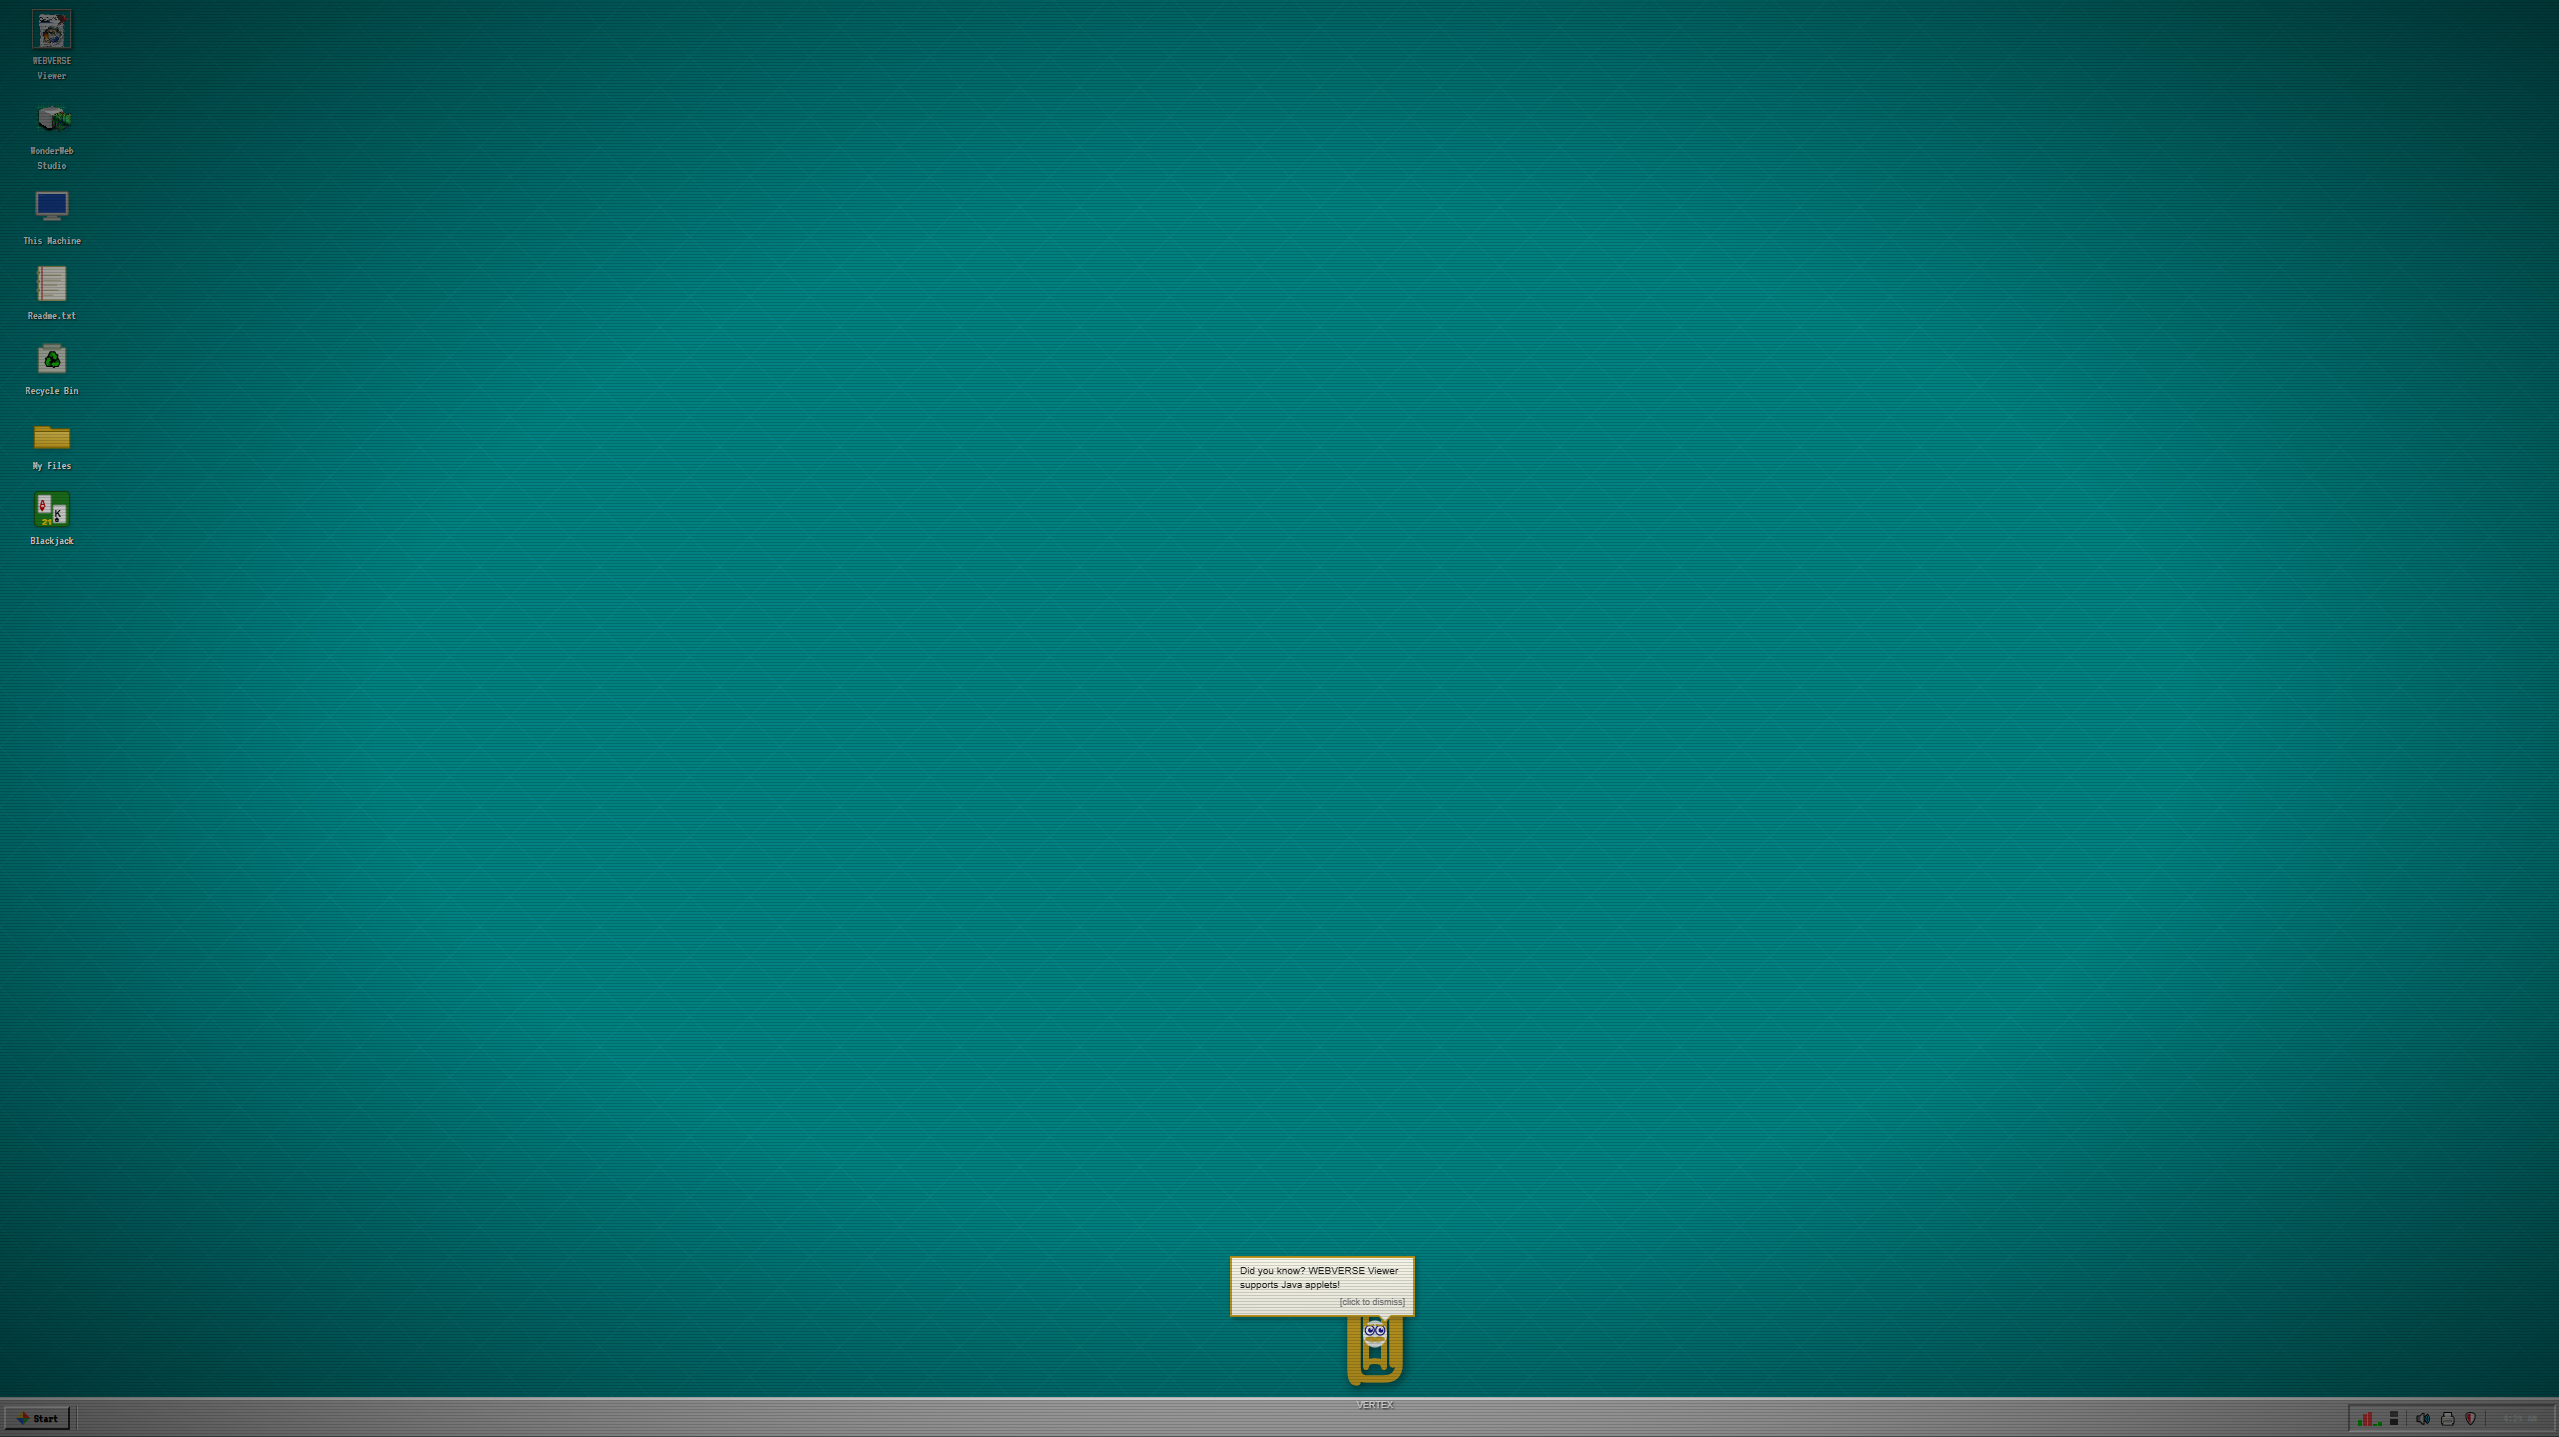Open the My Files folder icon

coord(51,437)
